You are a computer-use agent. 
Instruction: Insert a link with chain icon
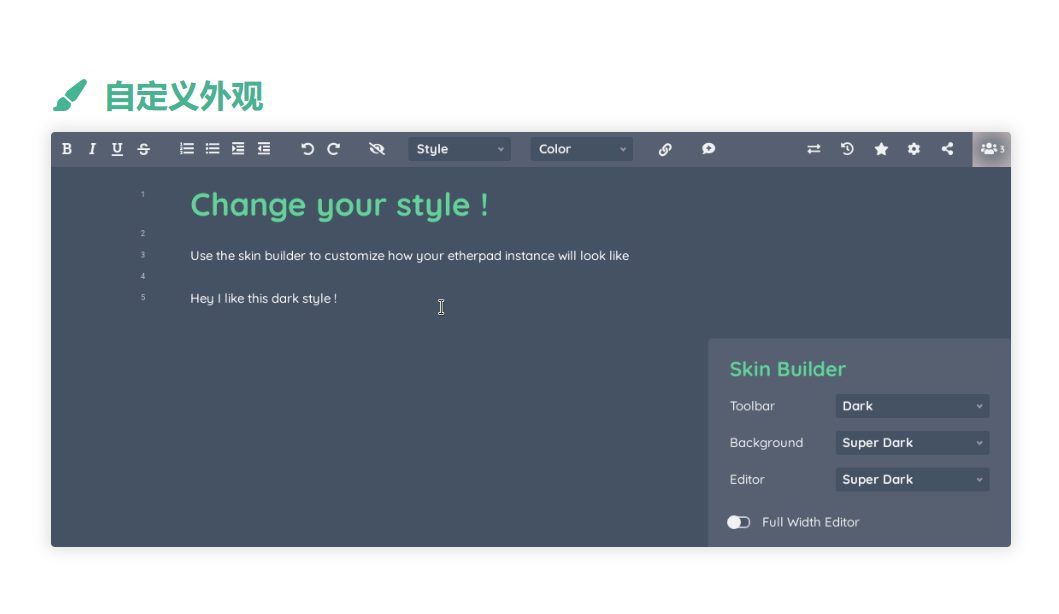pos(665,149)
